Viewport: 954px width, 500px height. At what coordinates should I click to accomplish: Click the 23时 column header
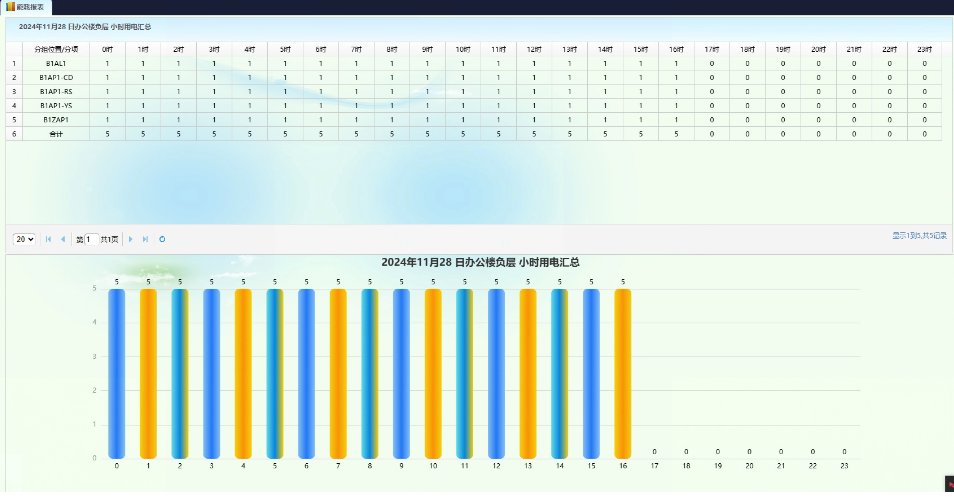pyautogui.click(x=925, y=49)
